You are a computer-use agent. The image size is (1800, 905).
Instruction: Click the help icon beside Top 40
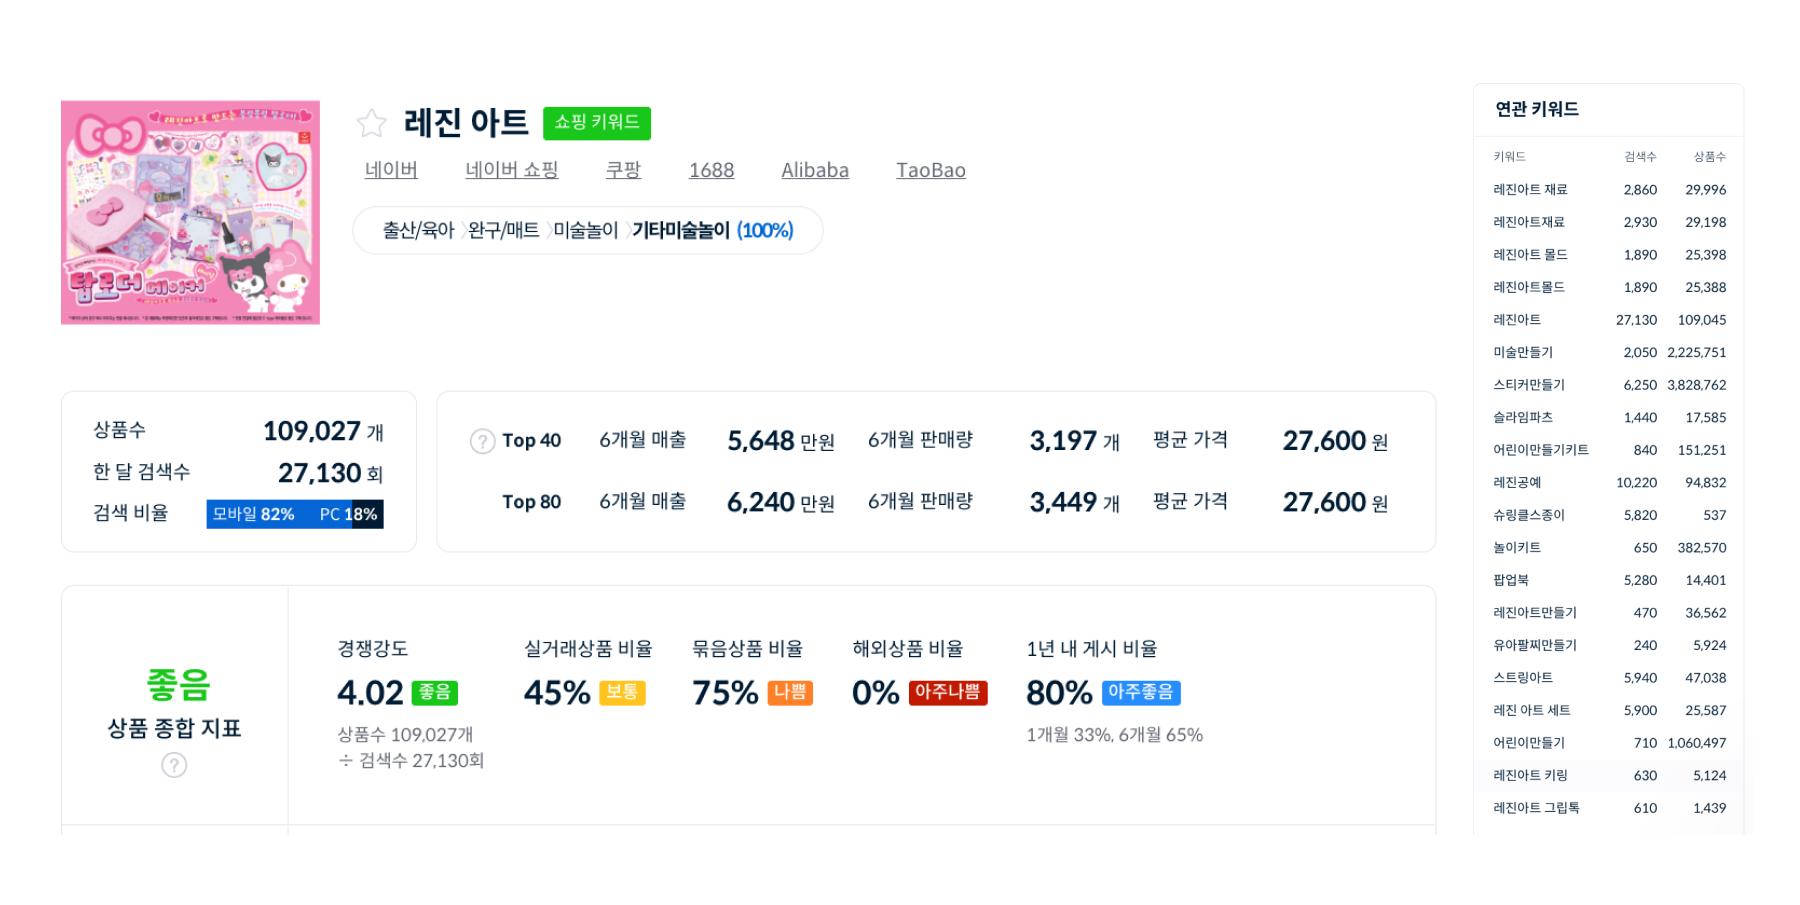(482, 441)
